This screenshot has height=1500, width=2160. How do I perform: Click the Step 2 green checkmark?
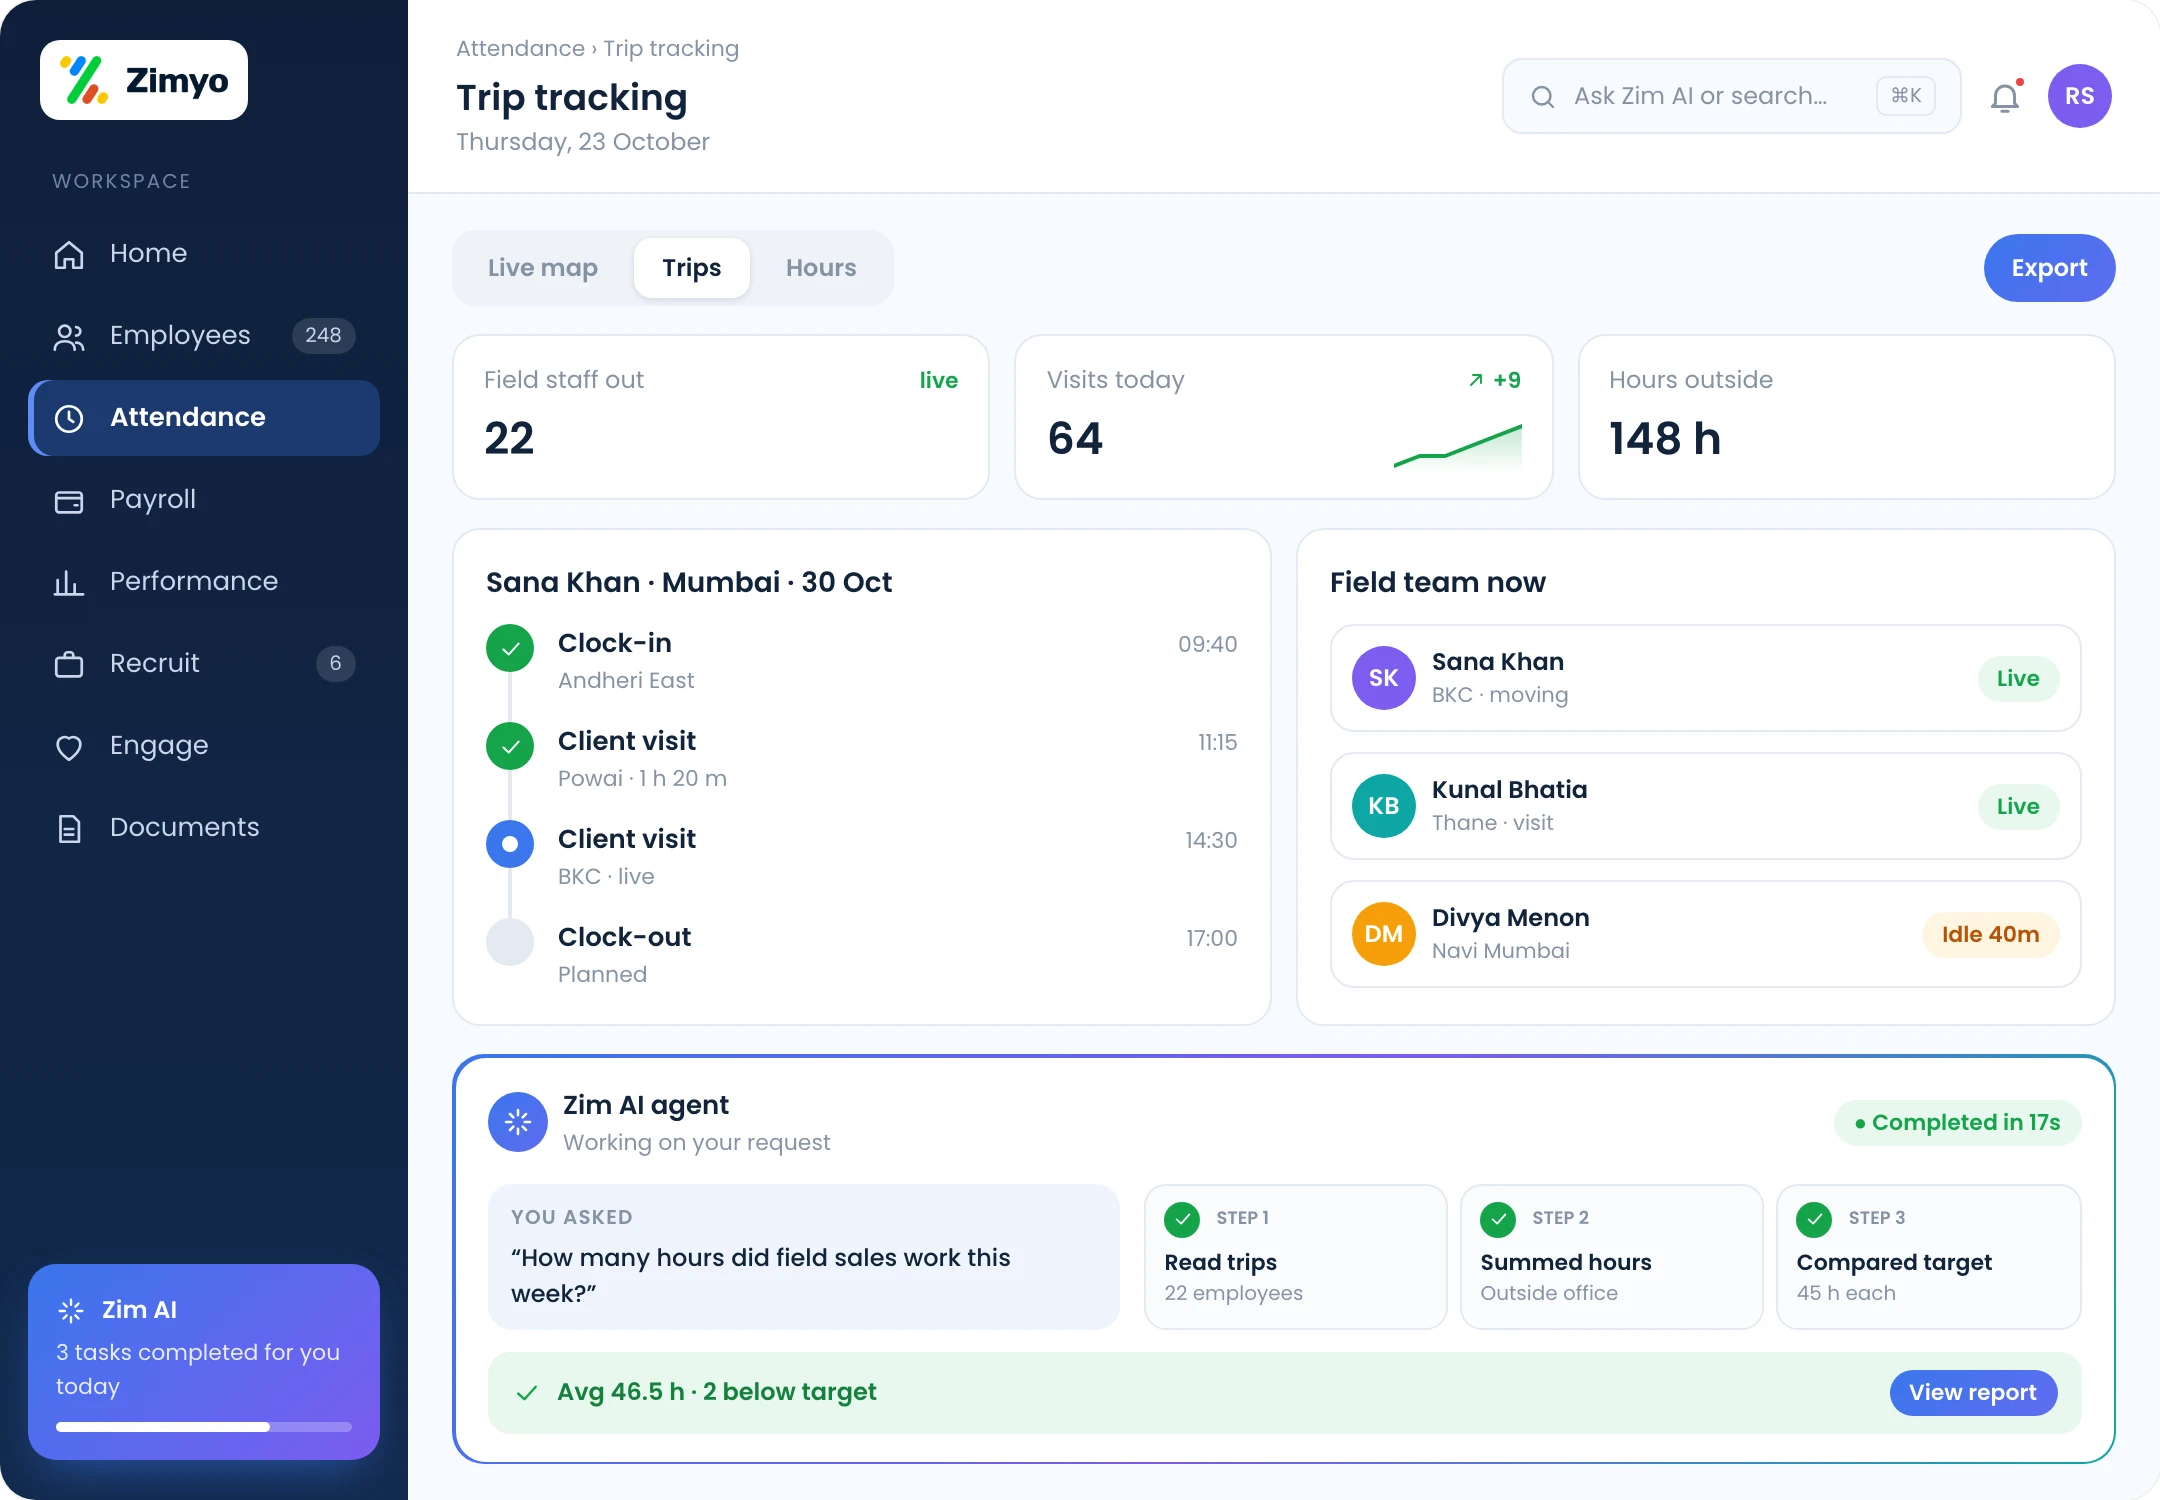pyautogui.click(x=1498, y=1219)
